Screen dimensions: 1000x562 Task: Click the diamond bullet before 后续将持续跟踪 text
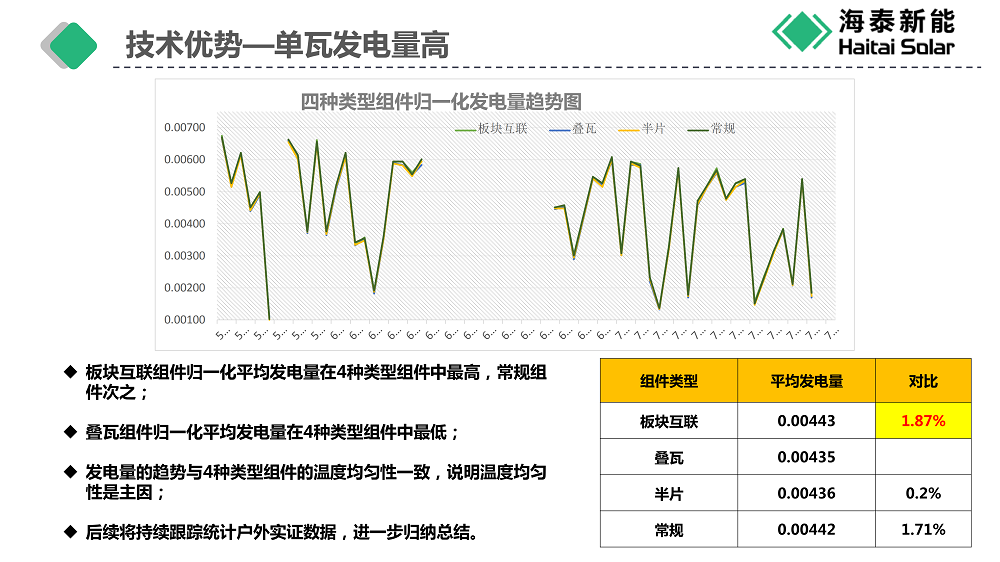(70, 531)
